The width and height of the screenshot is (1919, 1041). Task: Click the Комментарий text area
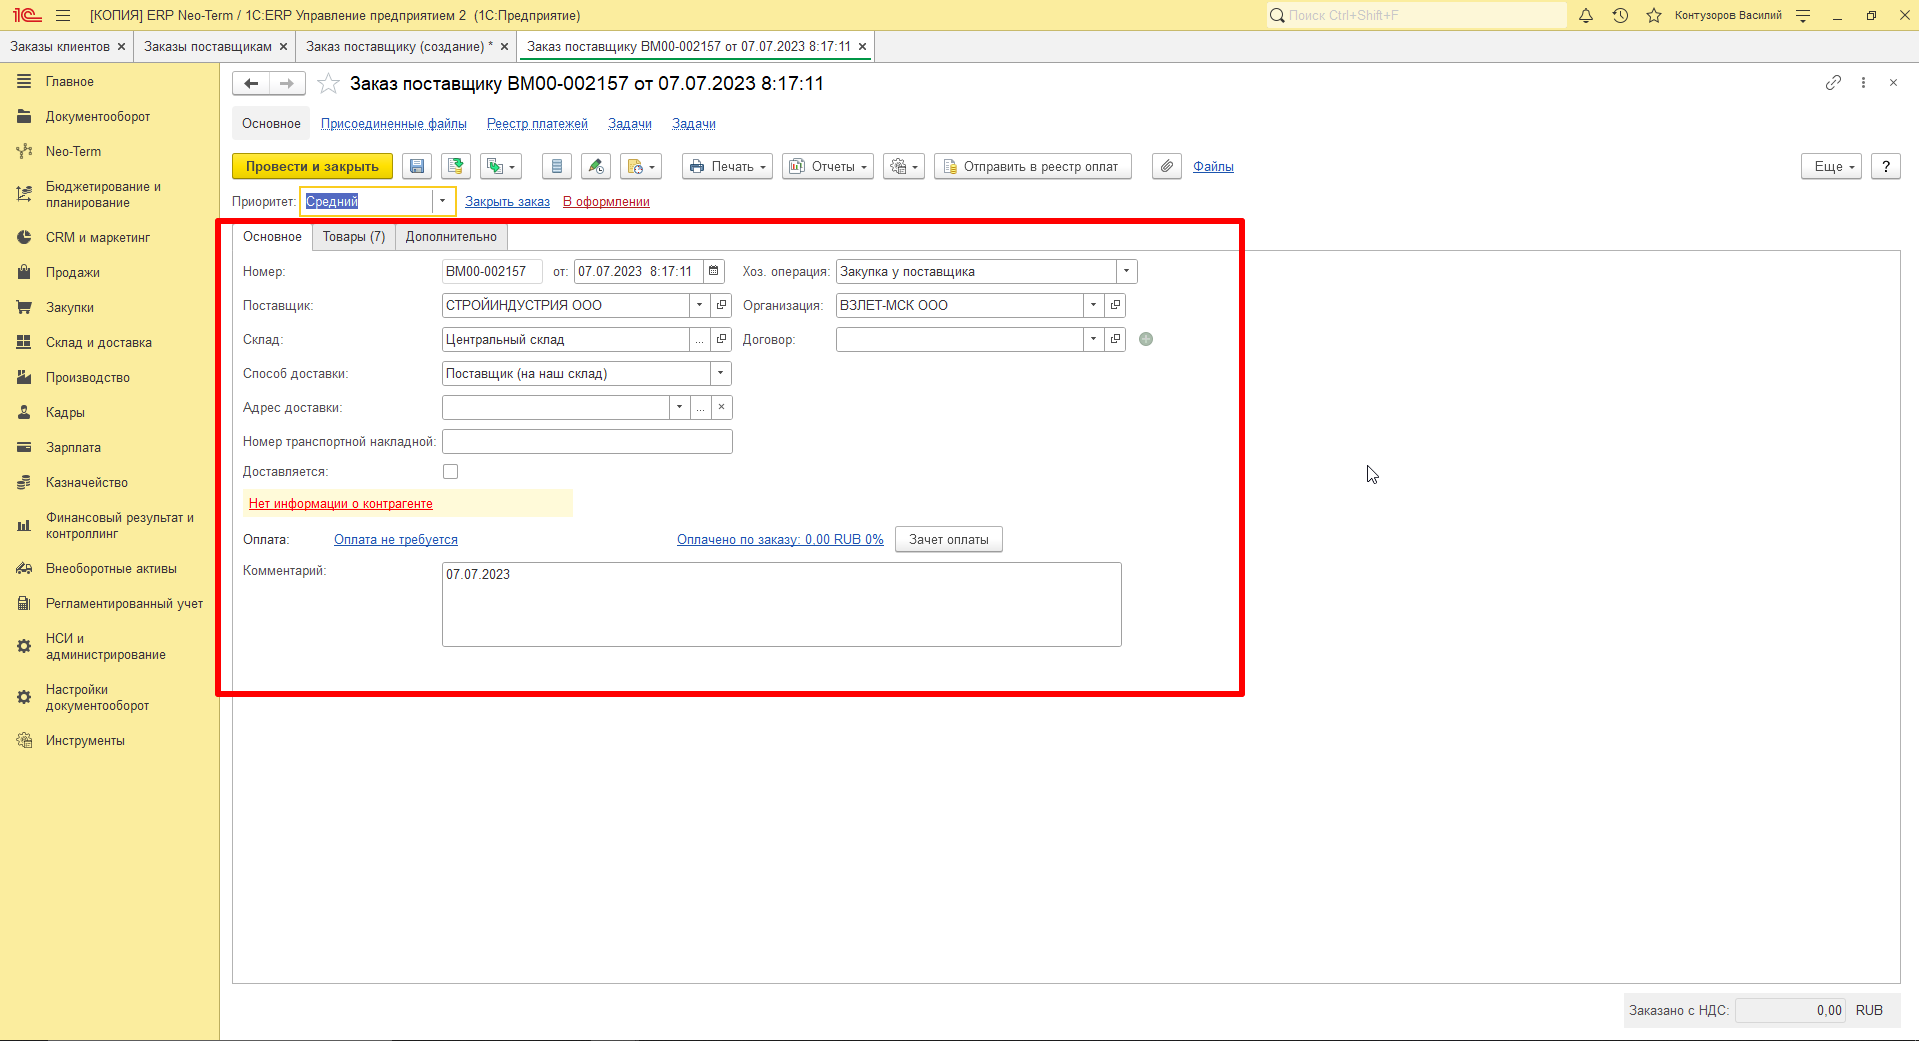tap(782, 605)
